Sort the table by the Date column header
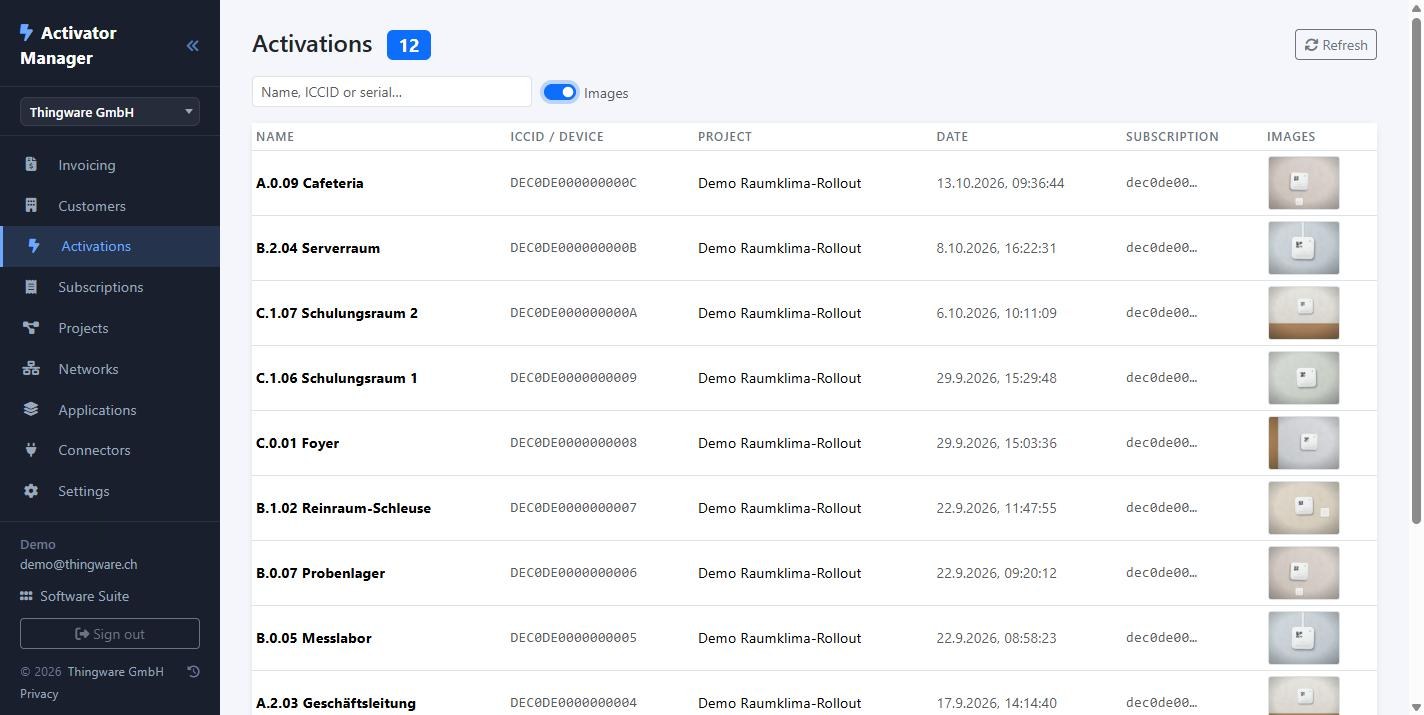 click(x=952, y=137)
